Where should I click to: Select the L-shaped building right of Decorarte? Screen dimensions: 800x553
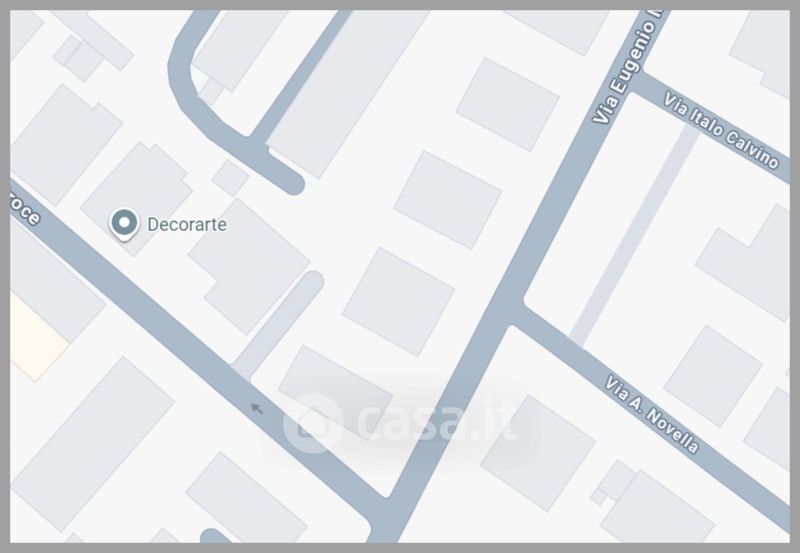click(249, 266)
